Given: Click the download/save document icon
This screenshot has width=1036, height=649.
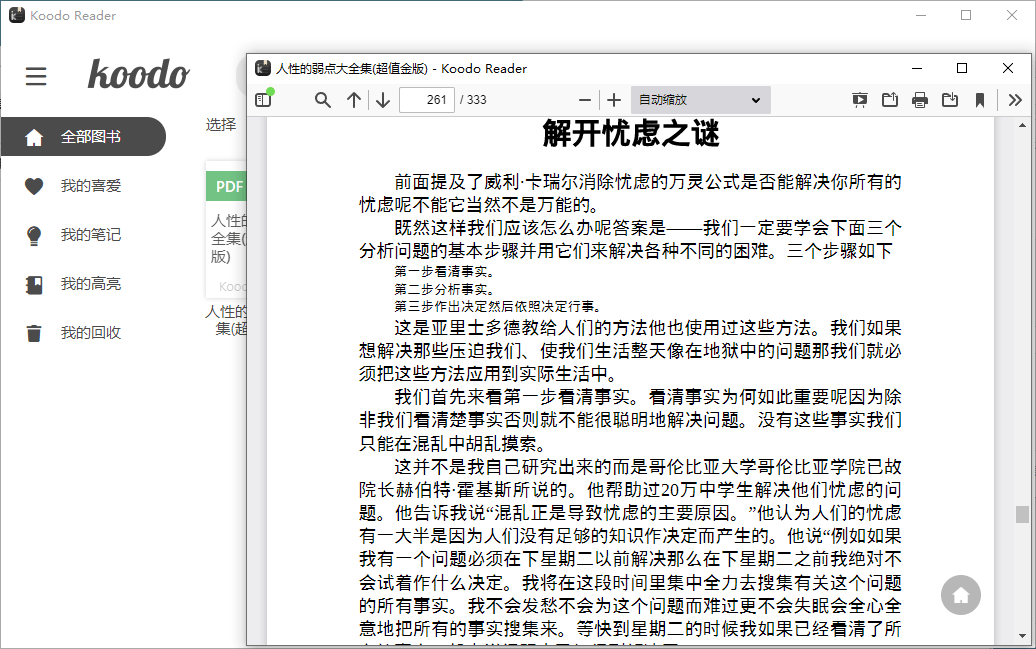Looking at the screenshot, I should (949, 100).
